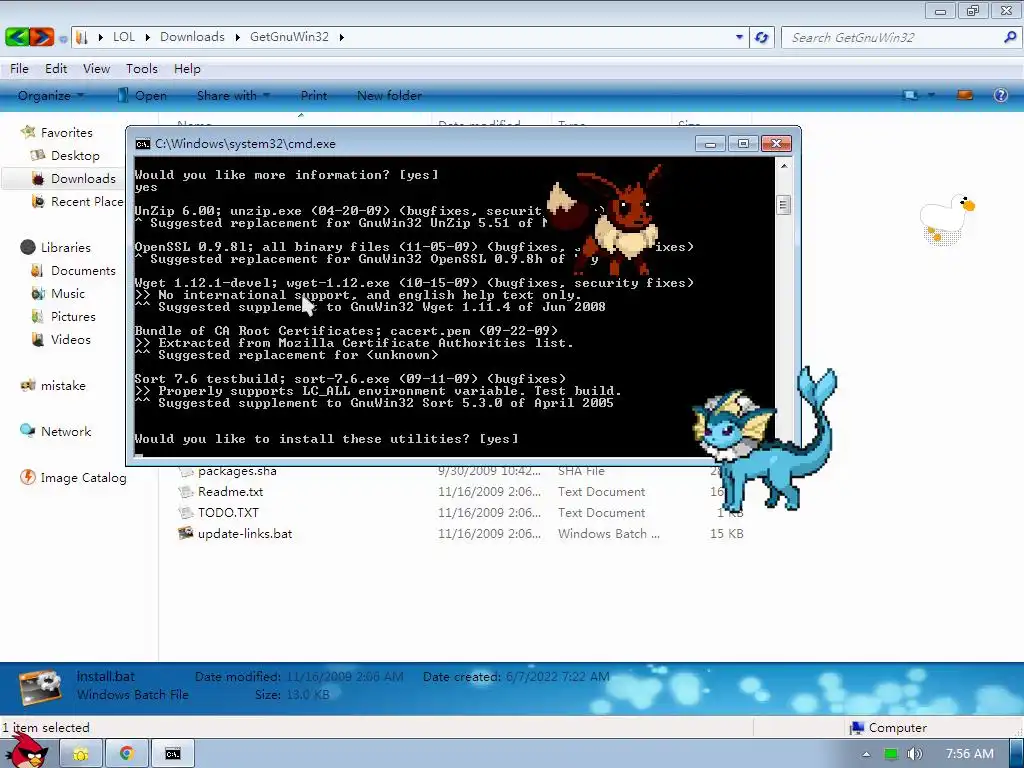1024x768 pixels.
Task: Select the Readme.txt file
Action: (230, 492)
